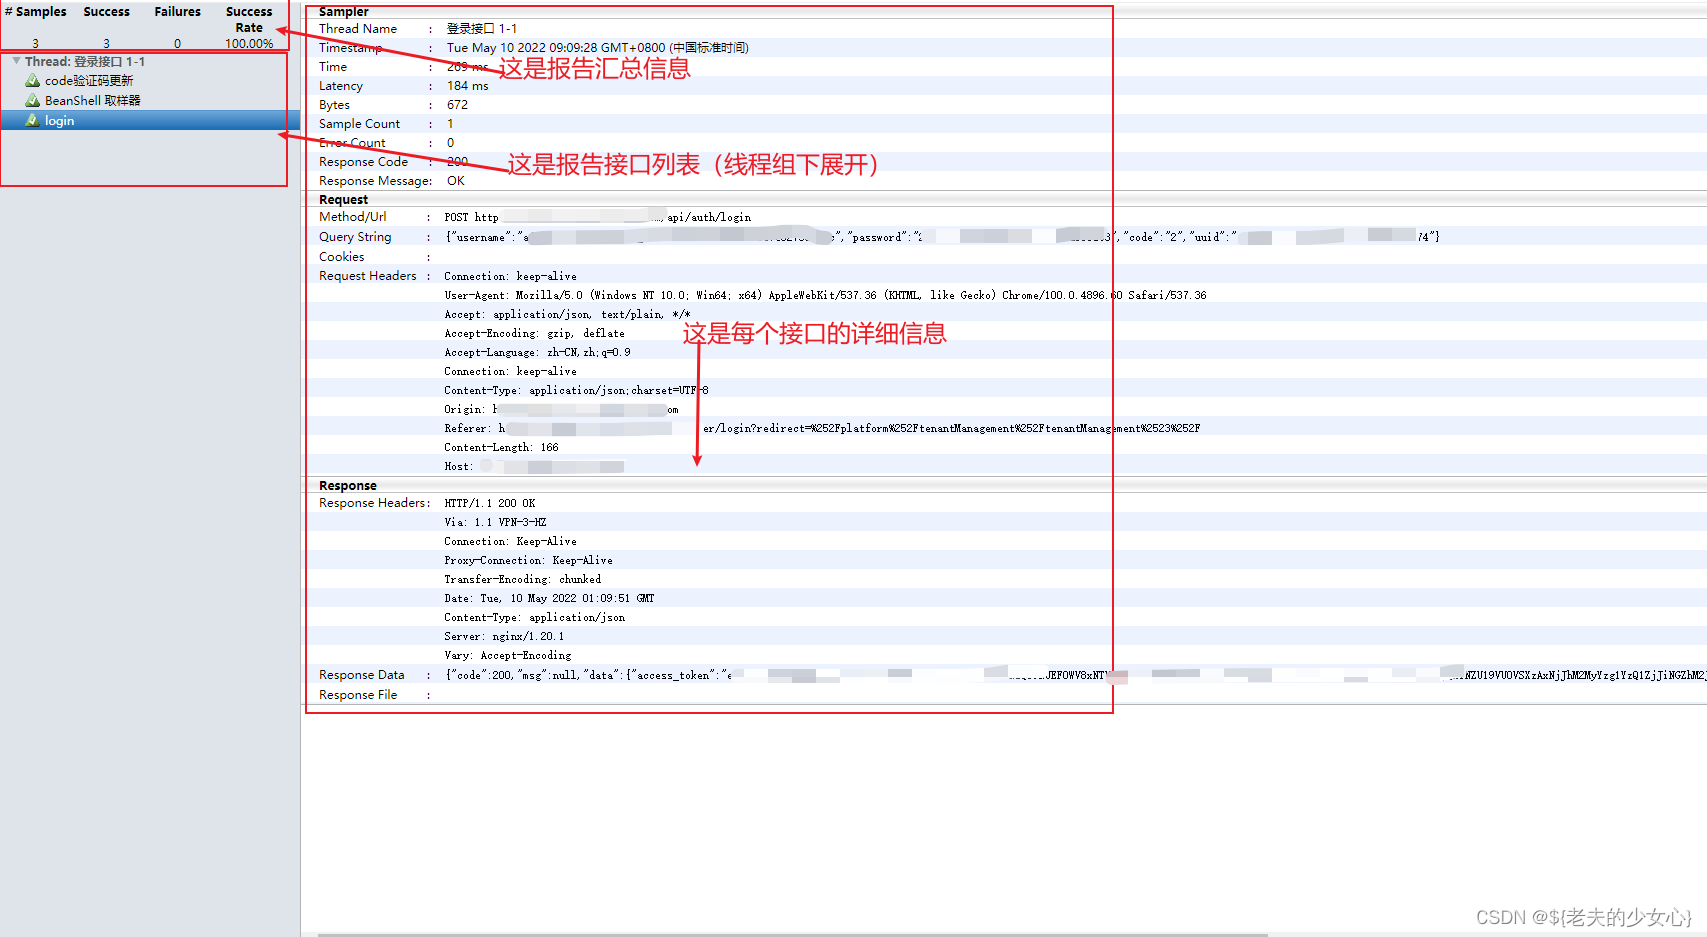This screenshot has height=937, width=1707.
Task: Click the Host header line
Action: coord(535,467)
